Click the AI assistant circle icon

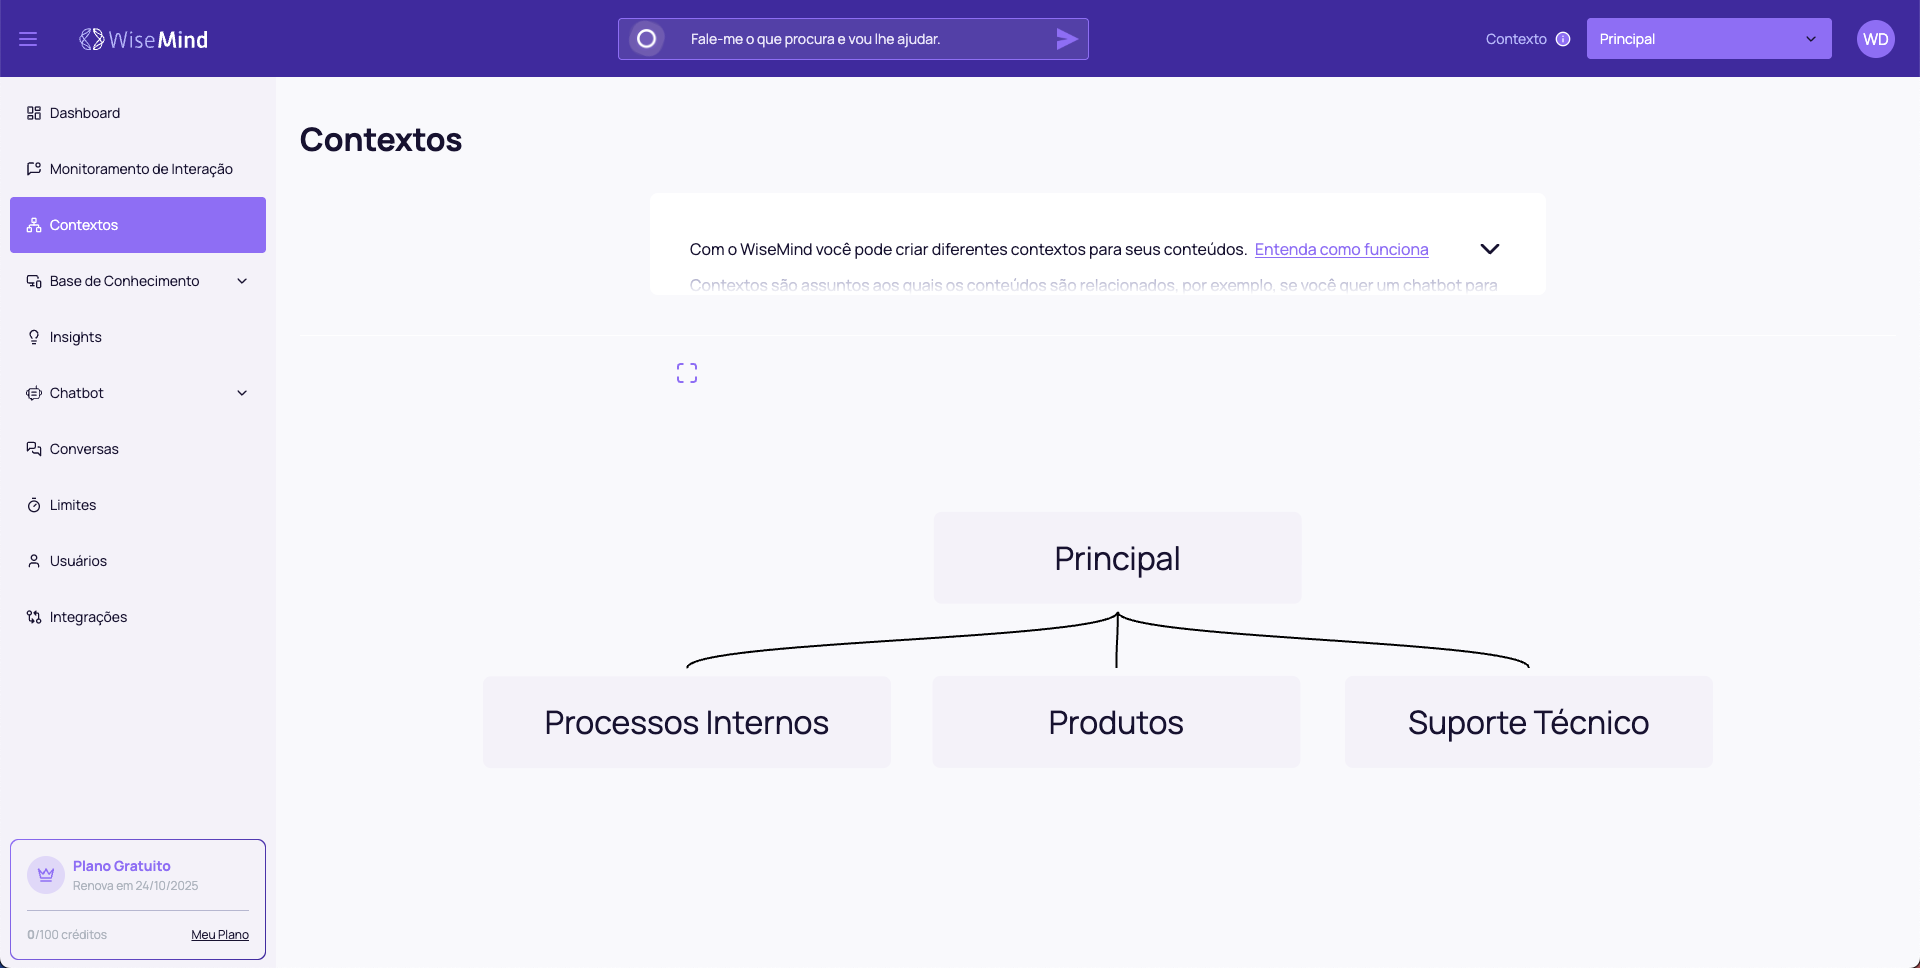[x=647, y=39]
